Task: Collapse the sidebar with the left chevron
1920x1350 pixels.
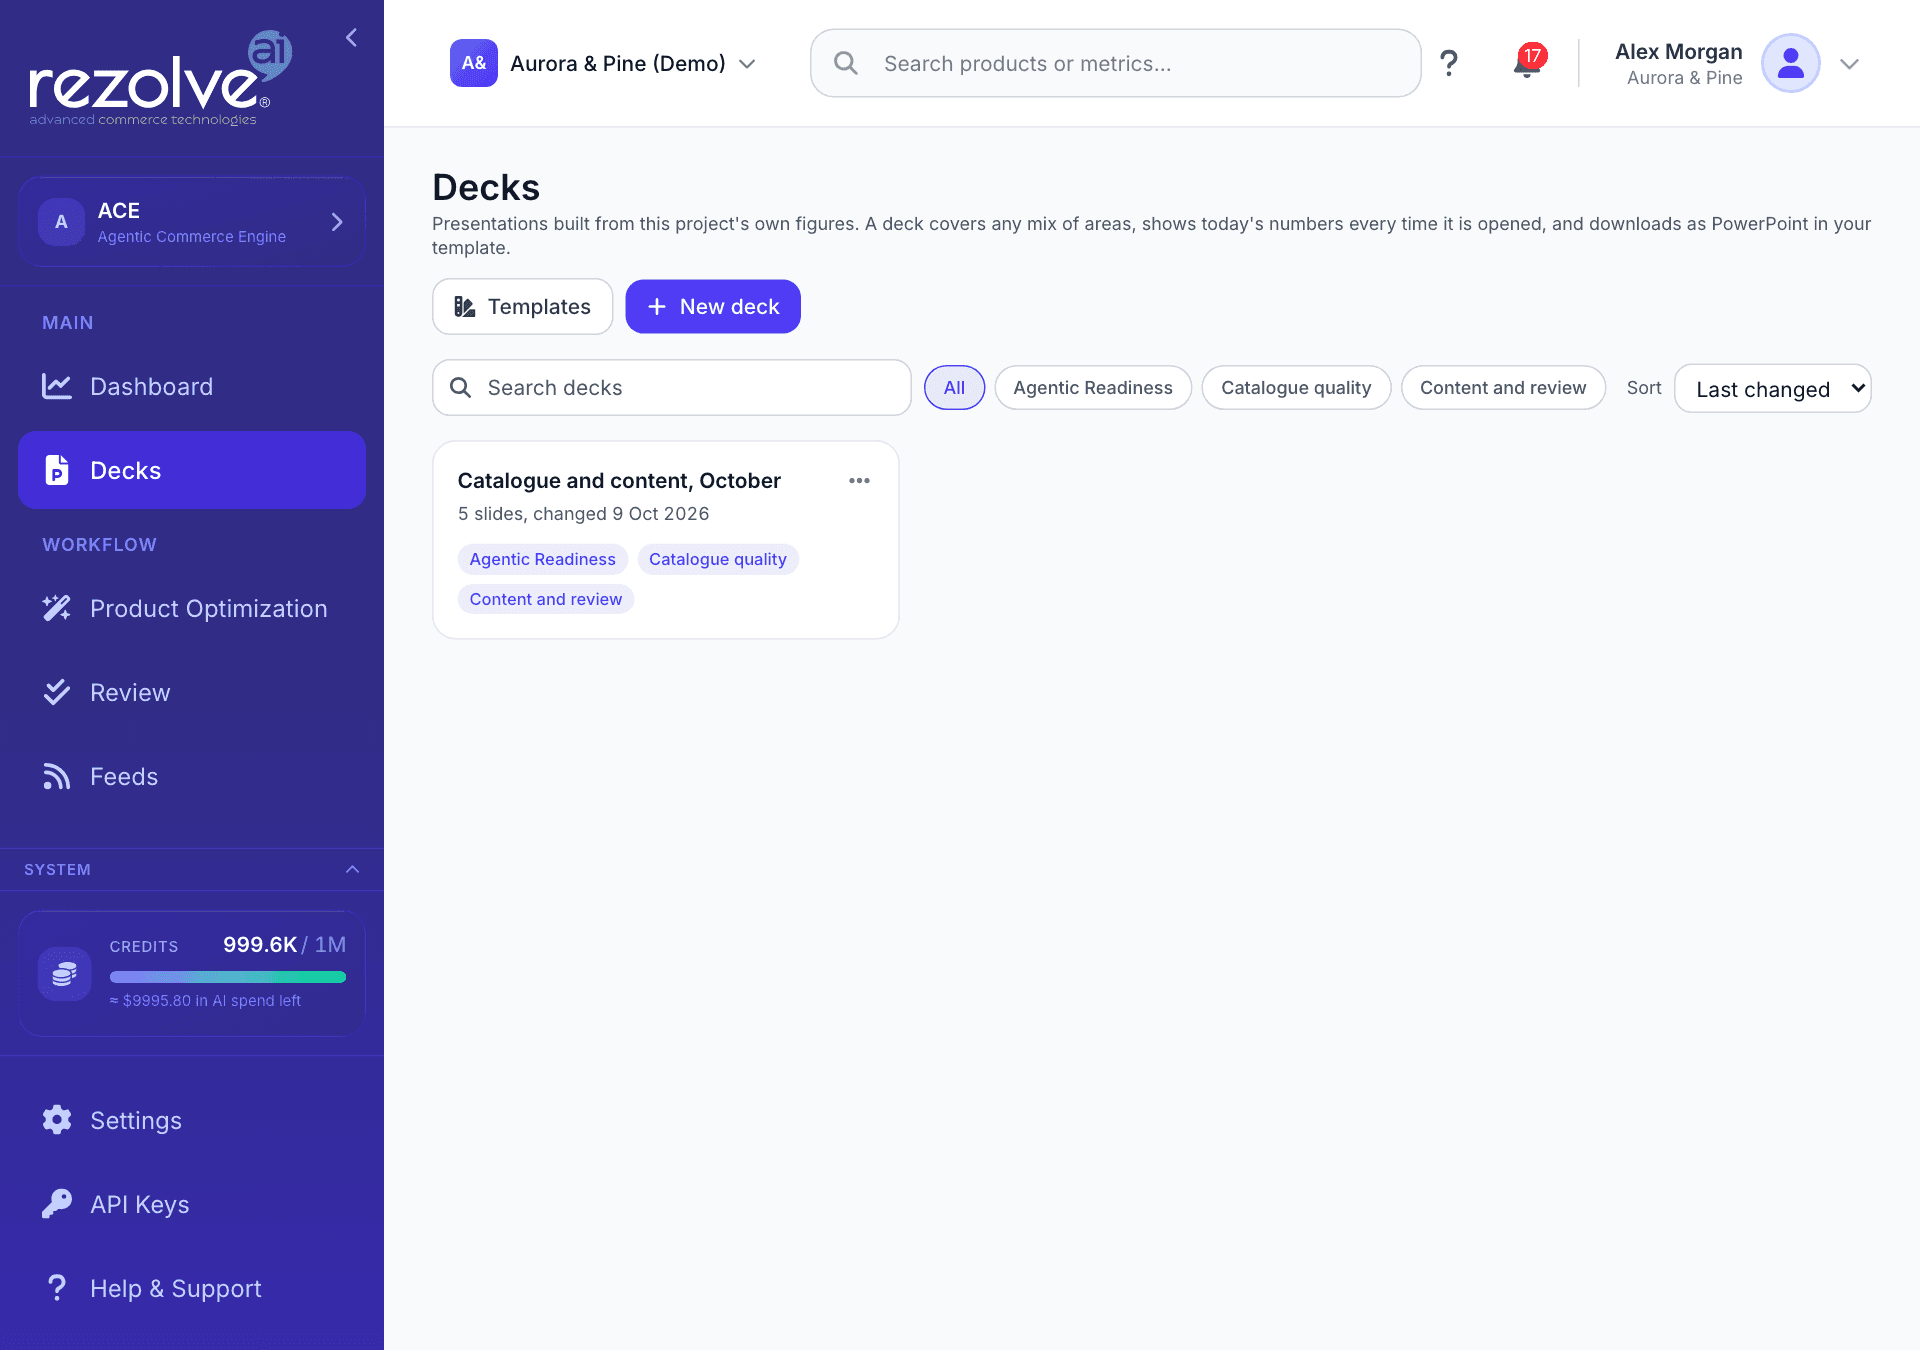Action: tap(351, 38)
